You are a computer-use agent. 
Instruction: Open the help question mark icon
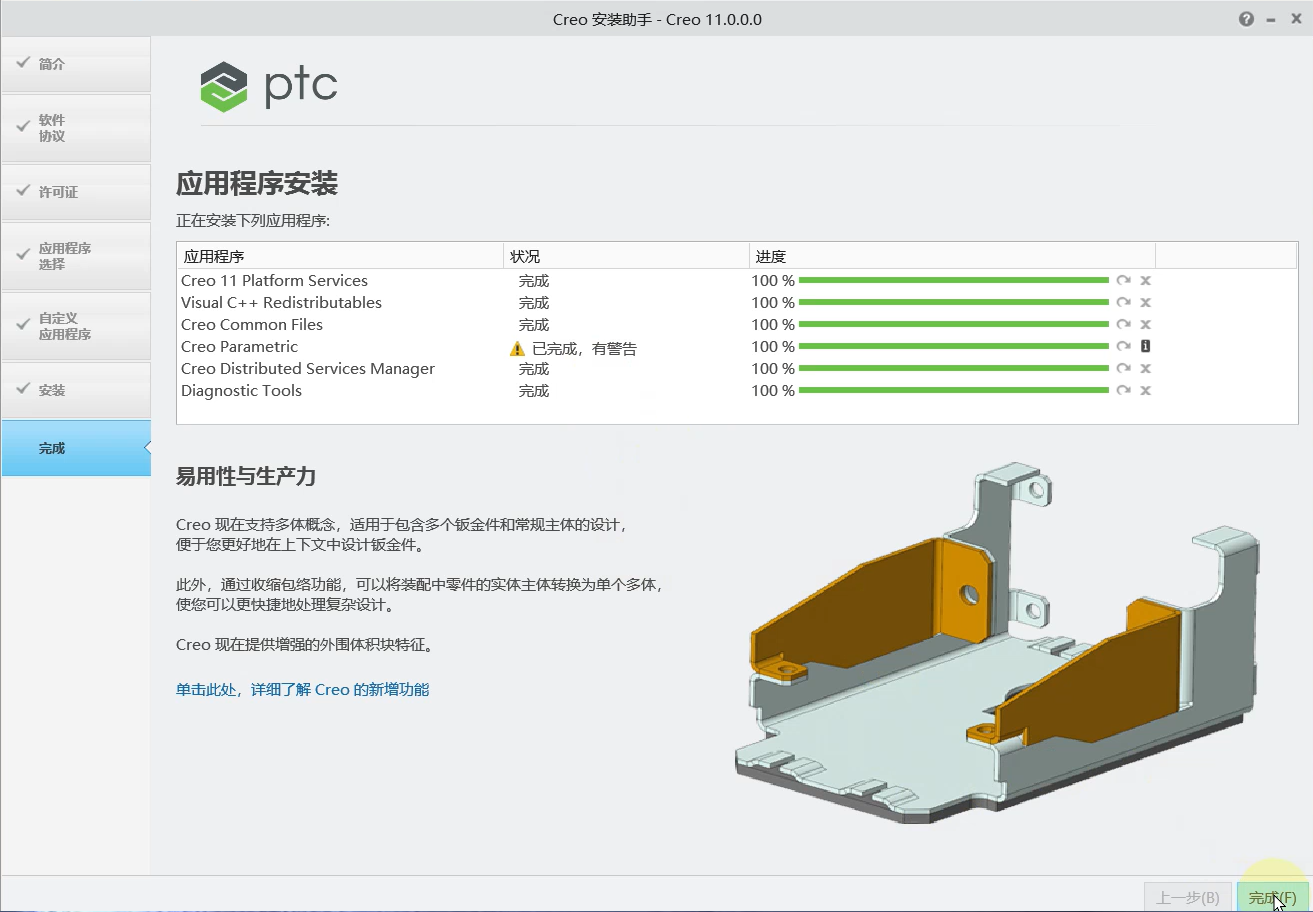pos(1246,19)
